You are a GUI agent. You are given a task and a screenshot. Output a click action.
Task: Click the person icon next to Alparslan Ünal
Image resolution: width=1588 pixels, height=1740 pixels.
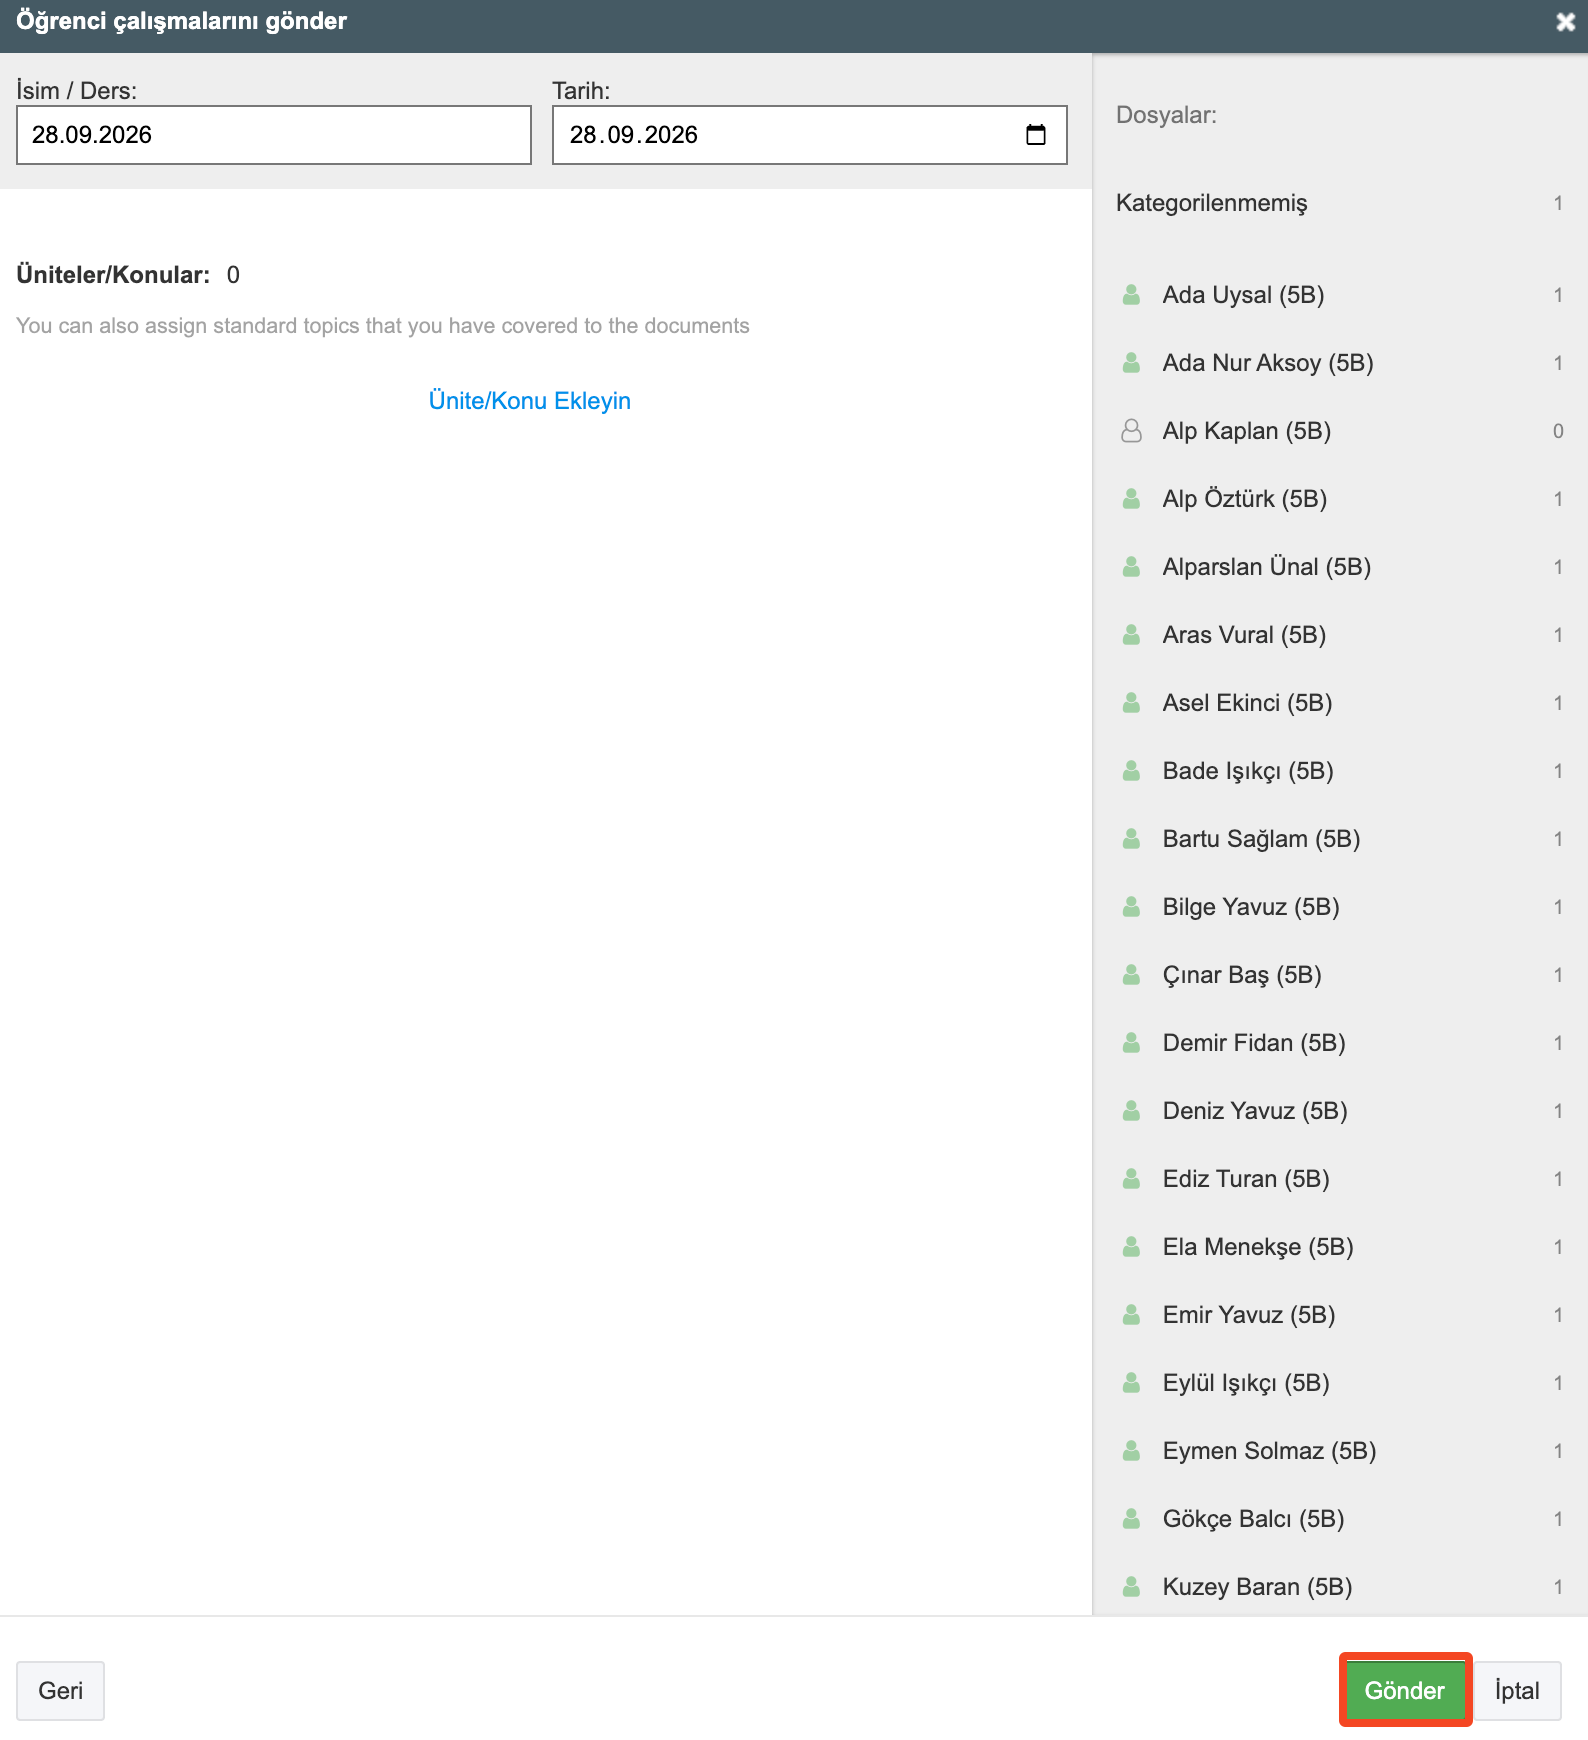click(1132, 567)
